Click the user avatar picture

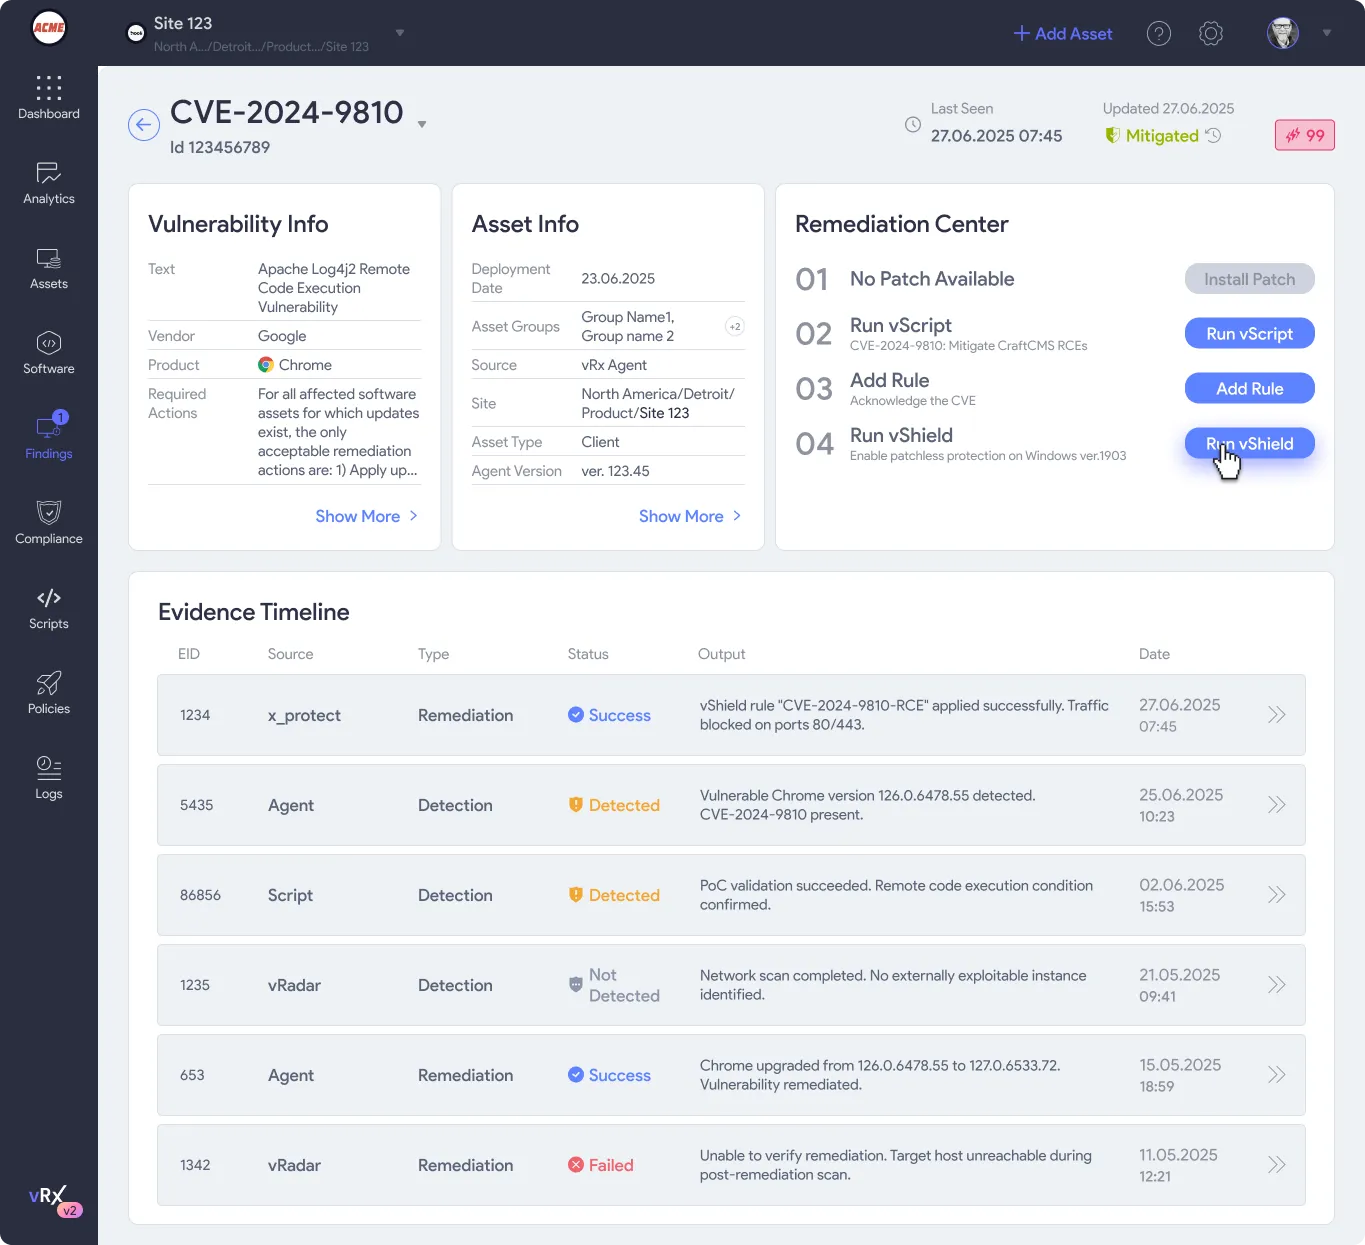[1283, 33]
